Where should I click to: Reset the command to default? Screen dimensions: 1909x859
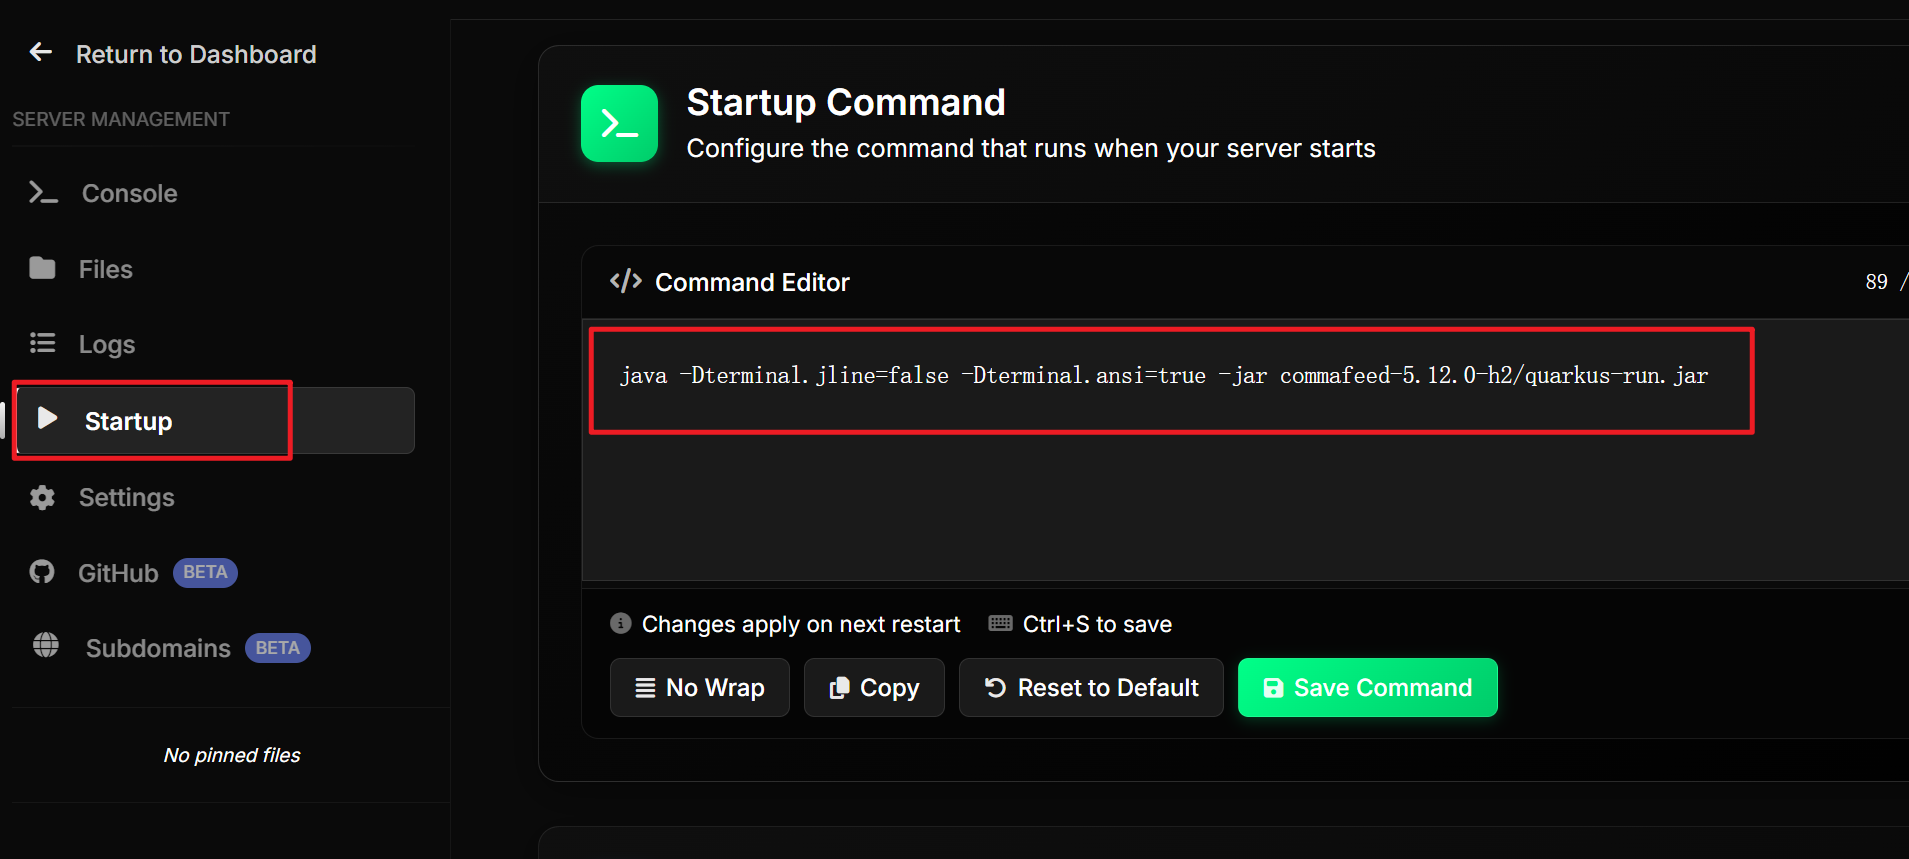click(1091, 687)
